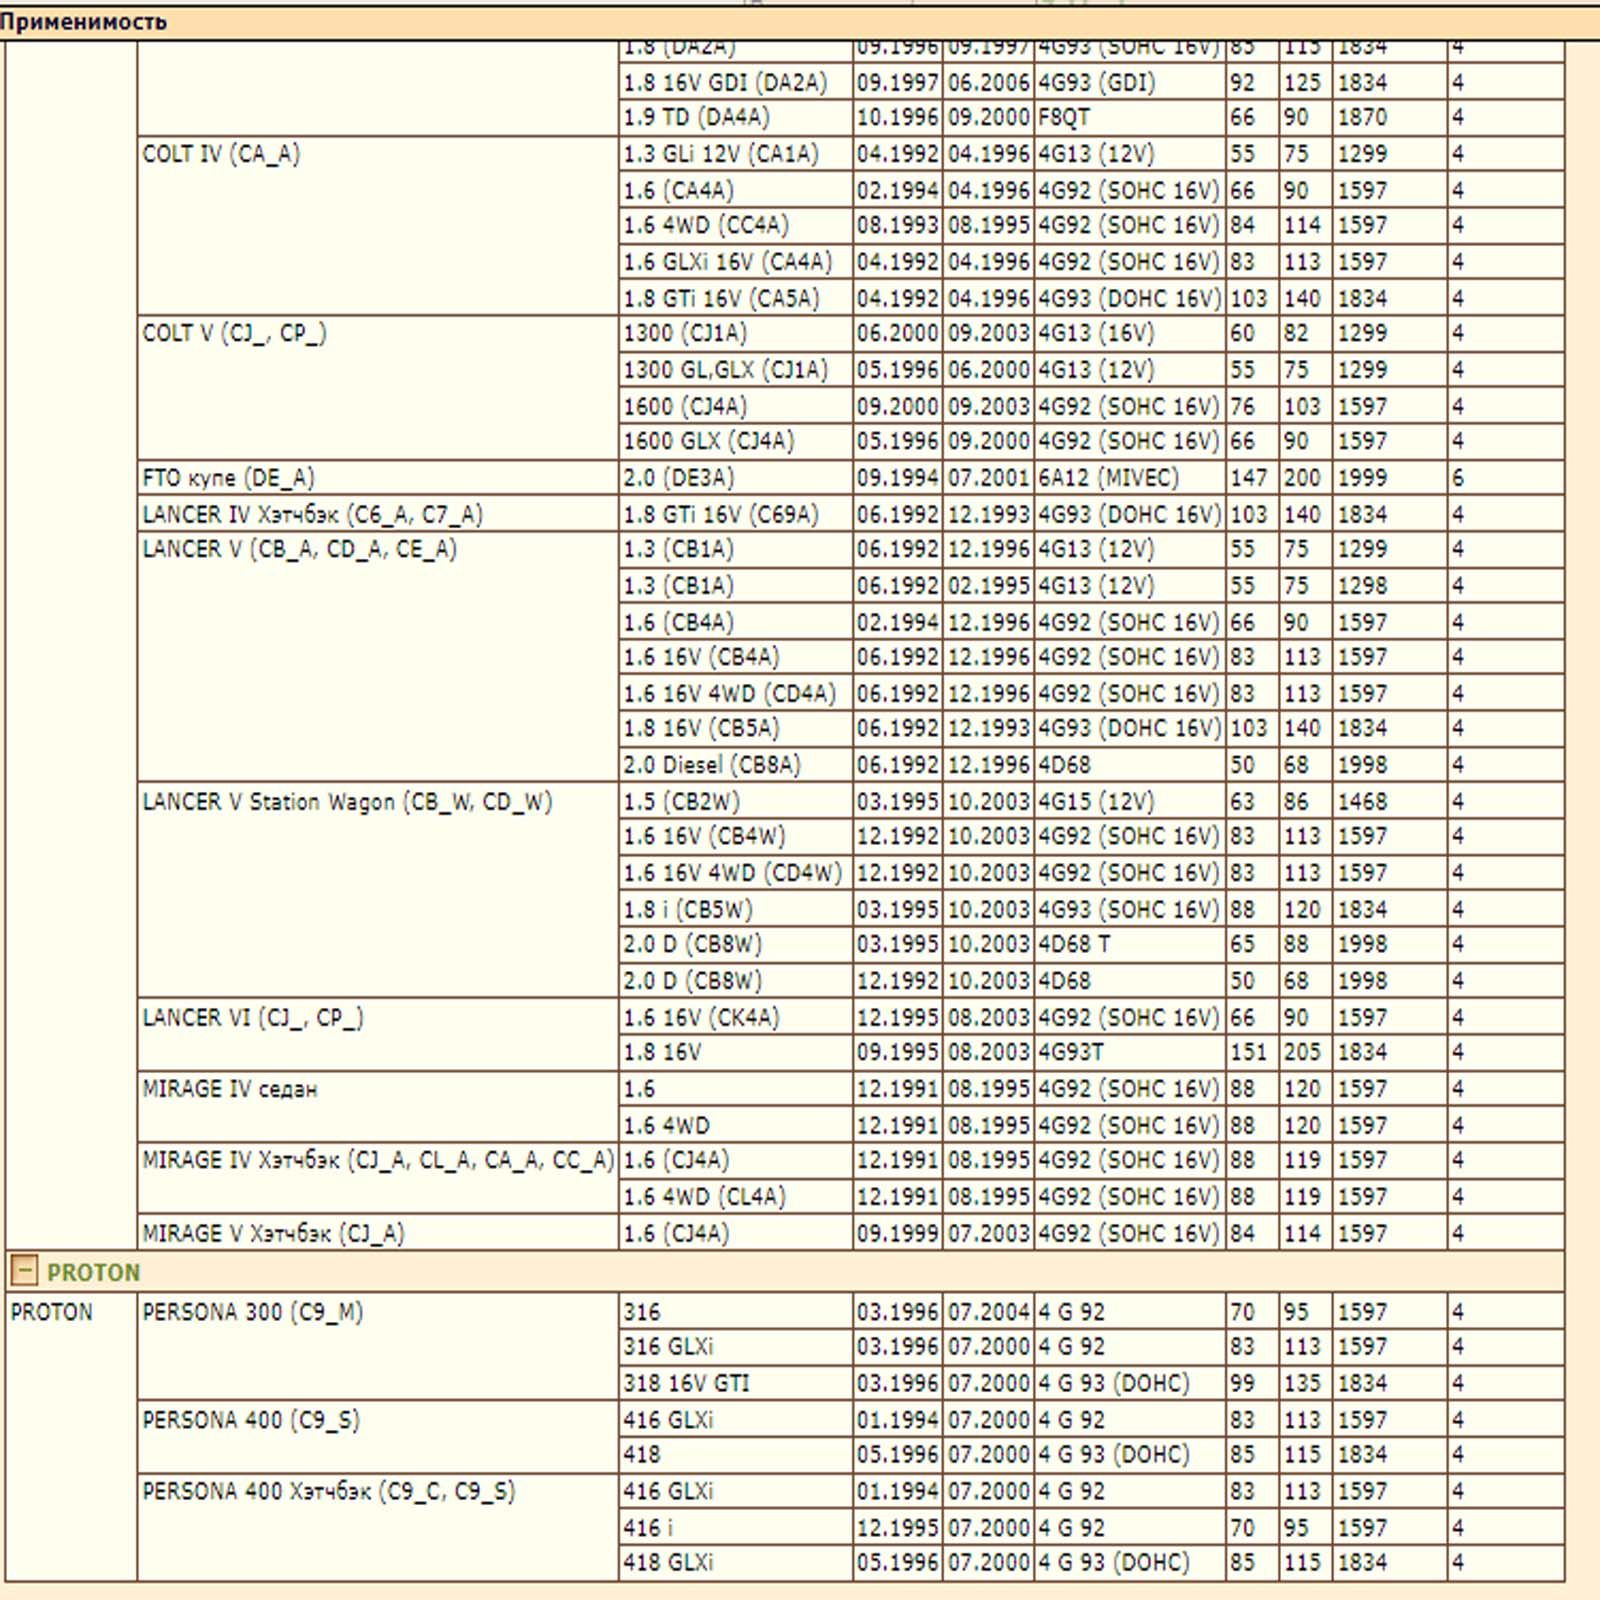The width and height of the screenshot is (1600, 1600).
Task: Select the 1999 displacement value in FTO row
Action: pos(1390,478)
